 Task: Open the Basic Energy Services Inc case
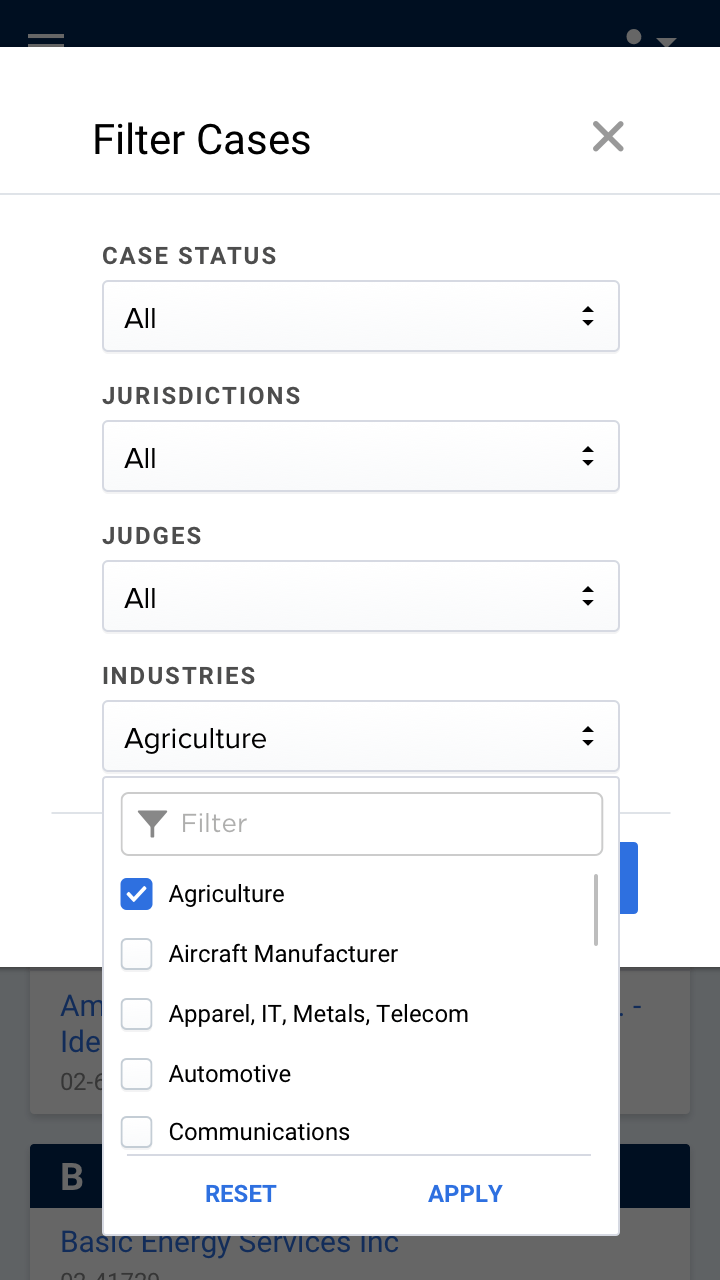click(x=230, y=1243)
